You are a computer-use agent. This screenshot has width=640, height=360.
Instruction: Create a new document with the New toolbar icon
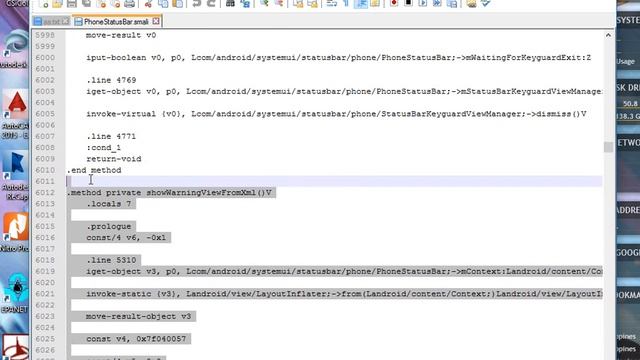44,4
